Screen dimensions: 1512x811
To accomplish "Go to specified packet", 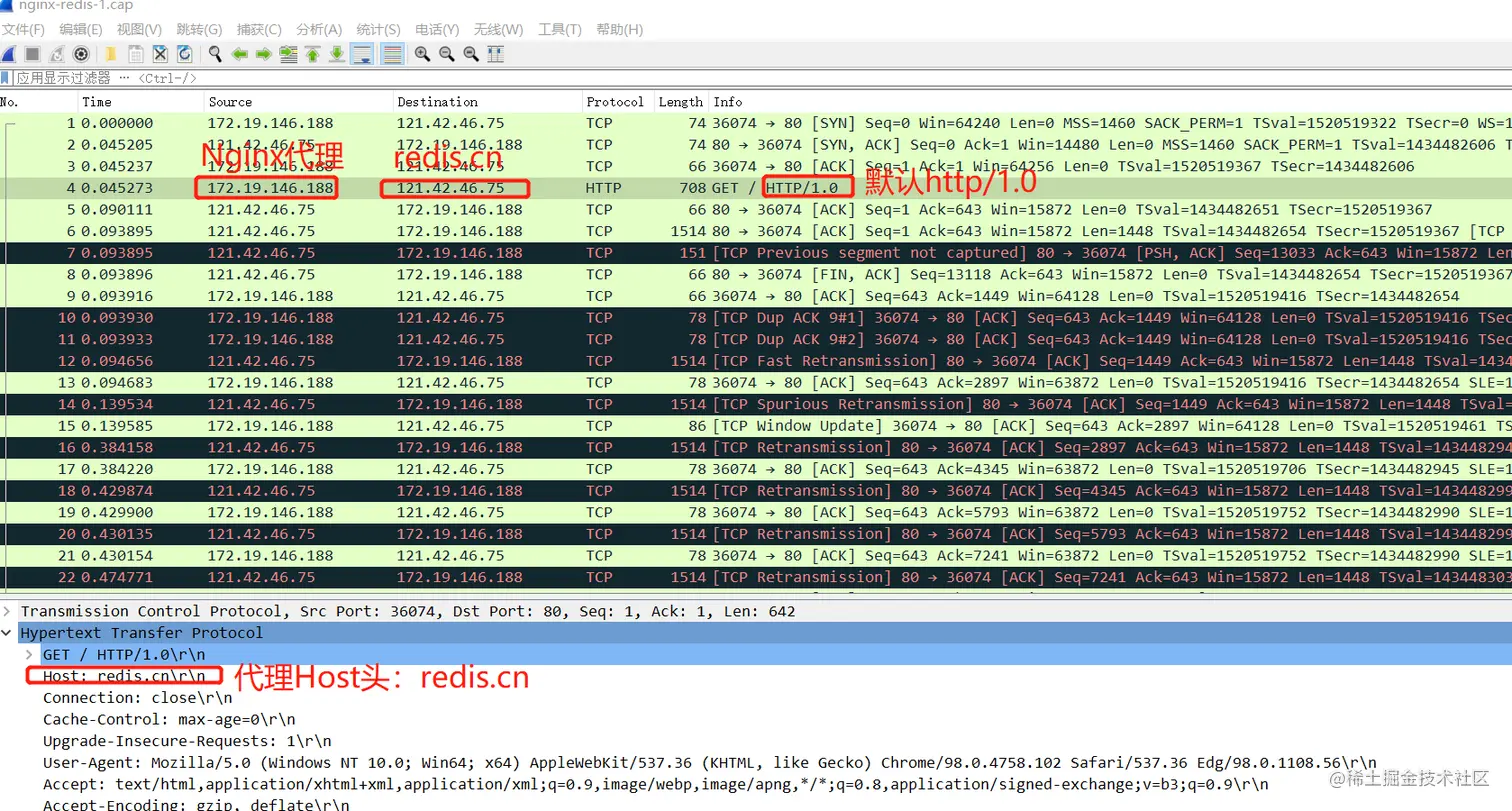I will (289, 54).
